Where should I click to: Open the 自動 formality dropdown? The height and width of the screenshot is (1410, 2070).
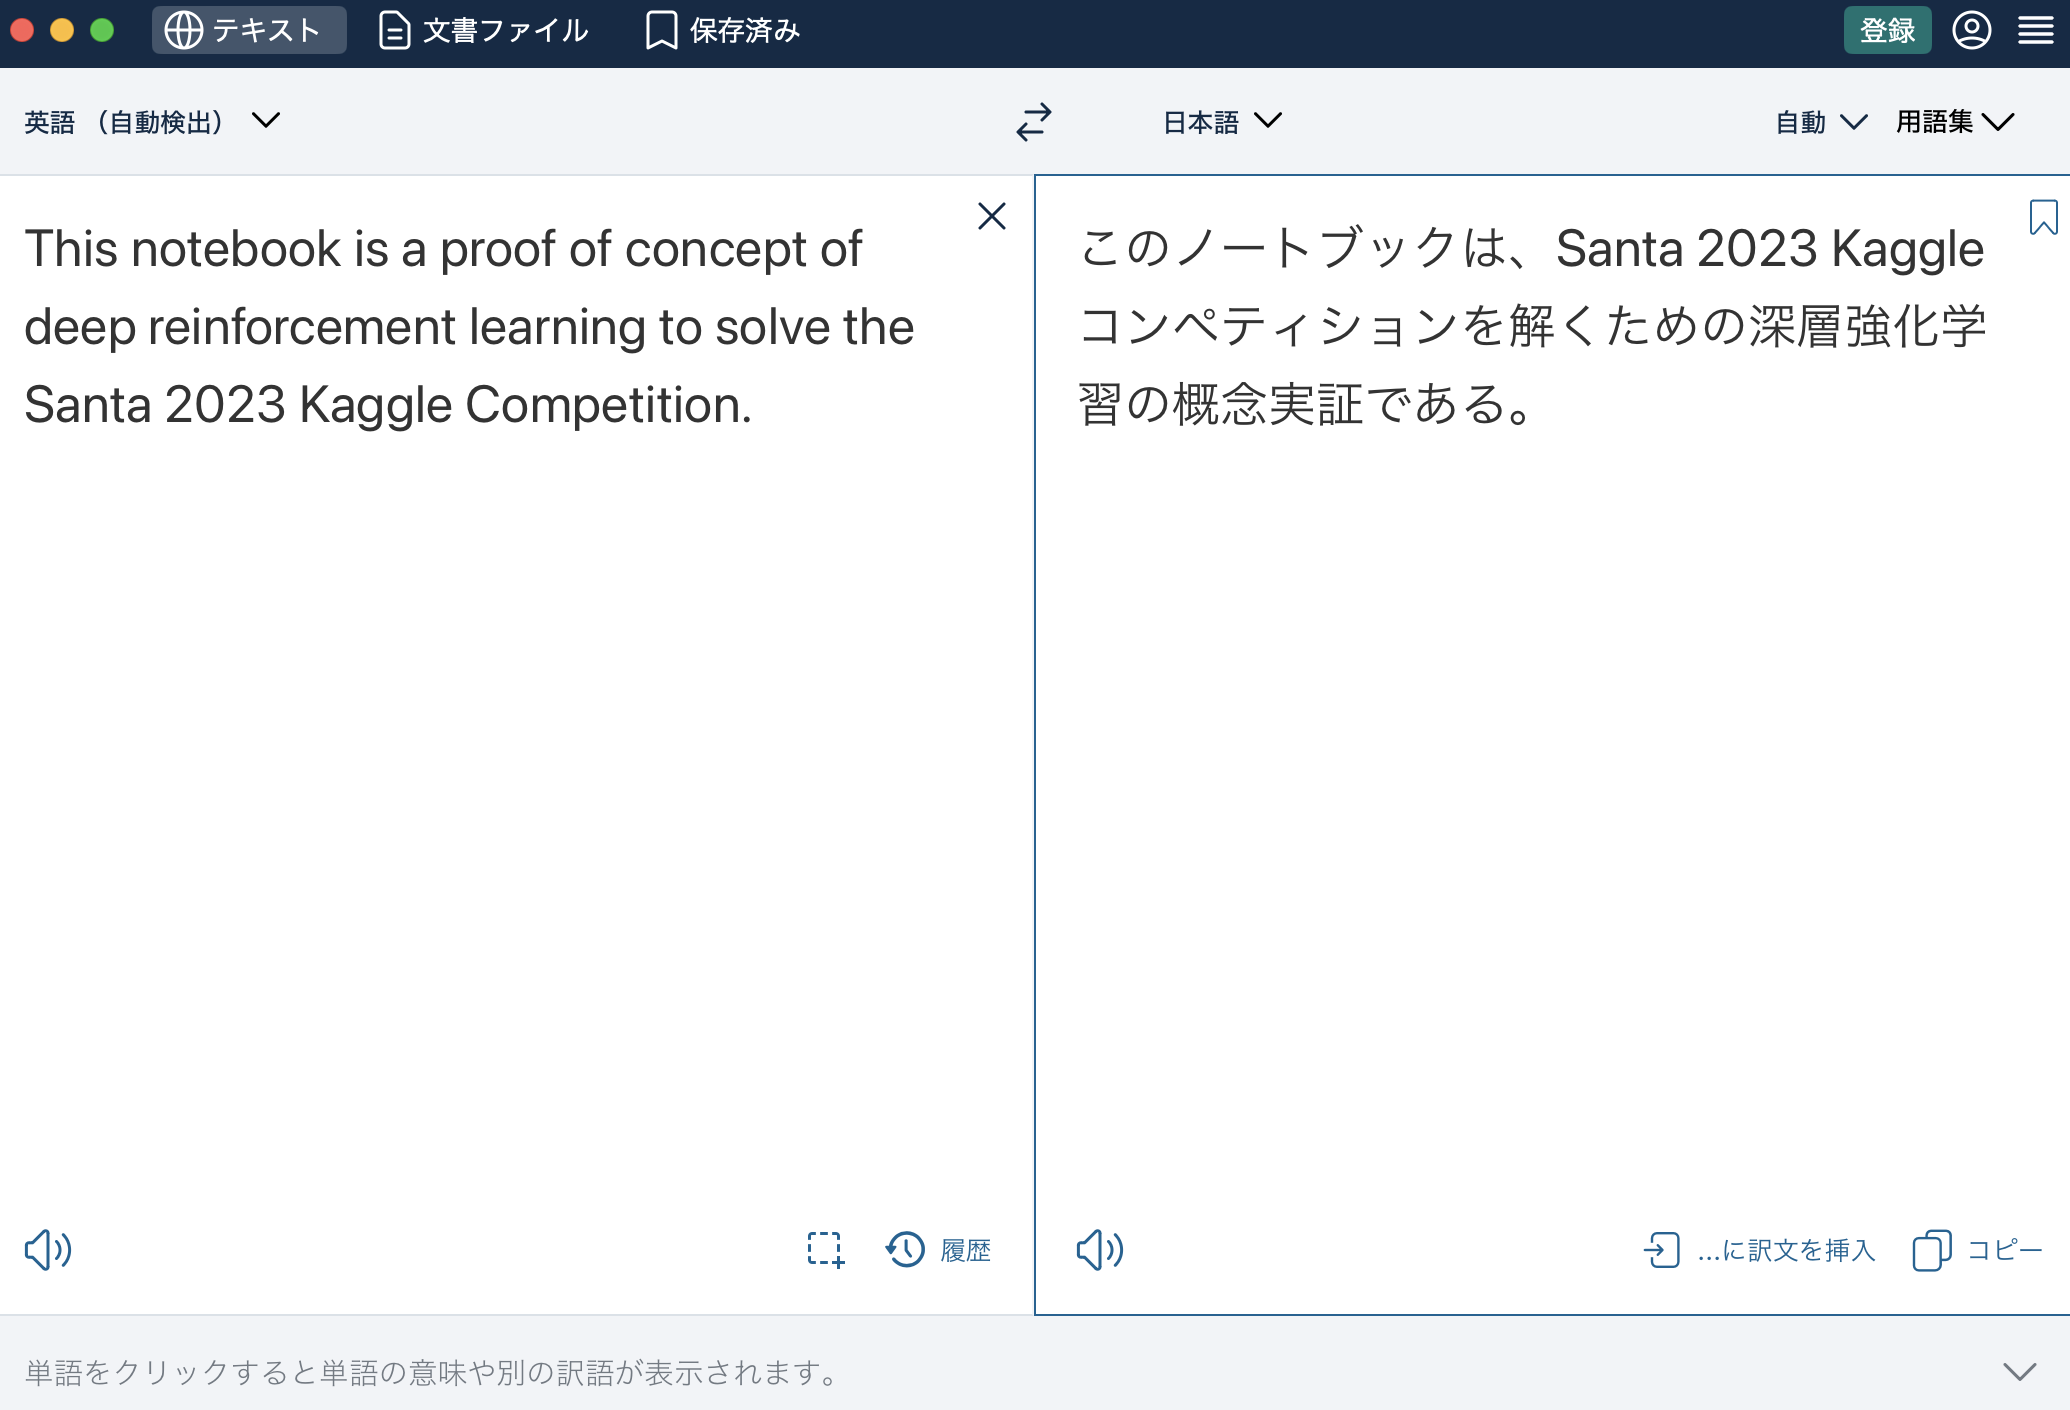[1818, 122]
